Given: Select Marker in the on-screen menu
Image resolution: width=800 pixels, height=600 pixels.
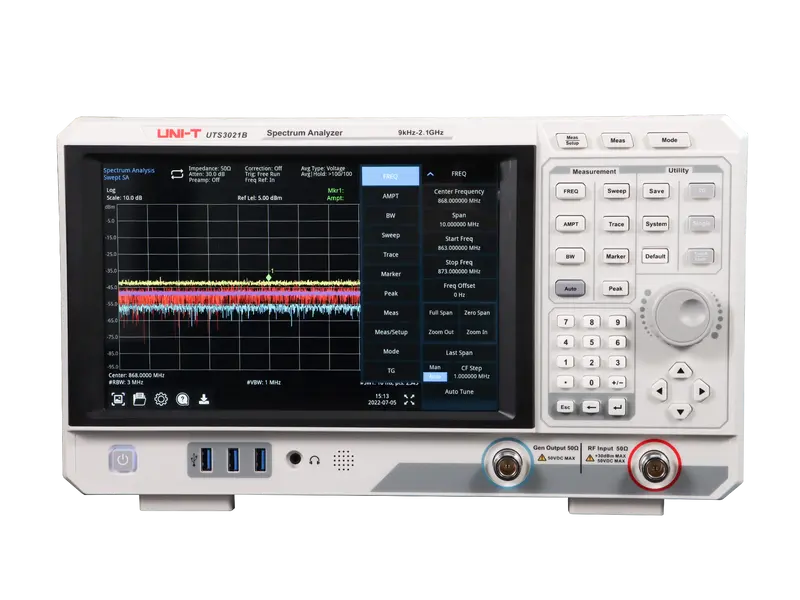Looking at the screenshot, I should tap(390, 274).
